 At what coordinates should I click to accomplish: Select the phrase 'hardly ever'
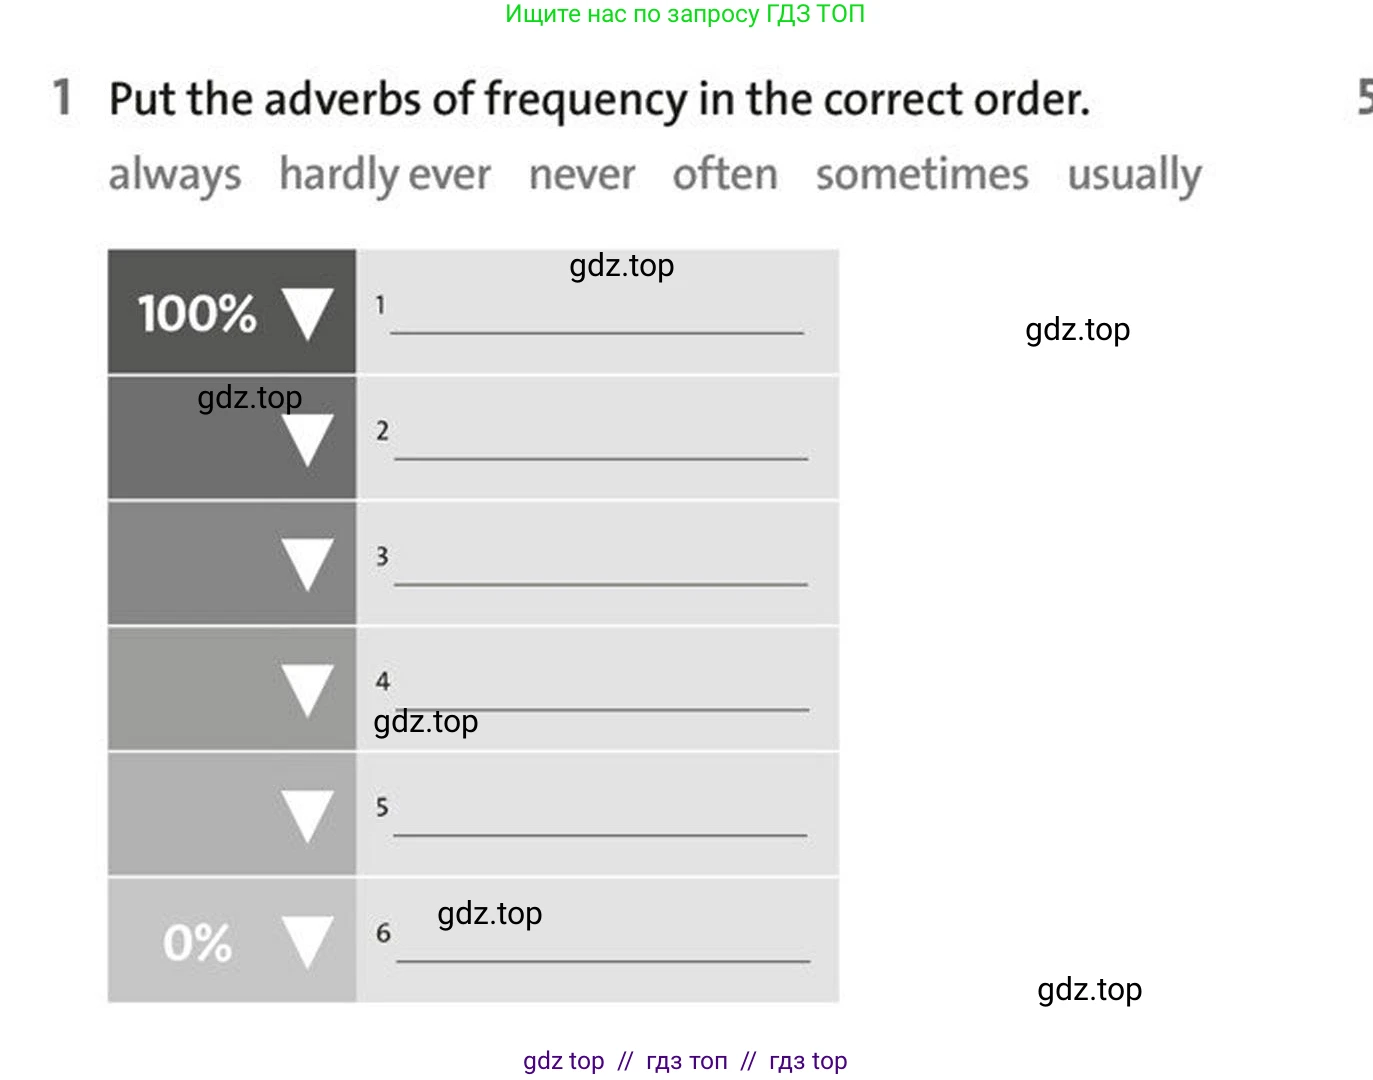[385, 176]
